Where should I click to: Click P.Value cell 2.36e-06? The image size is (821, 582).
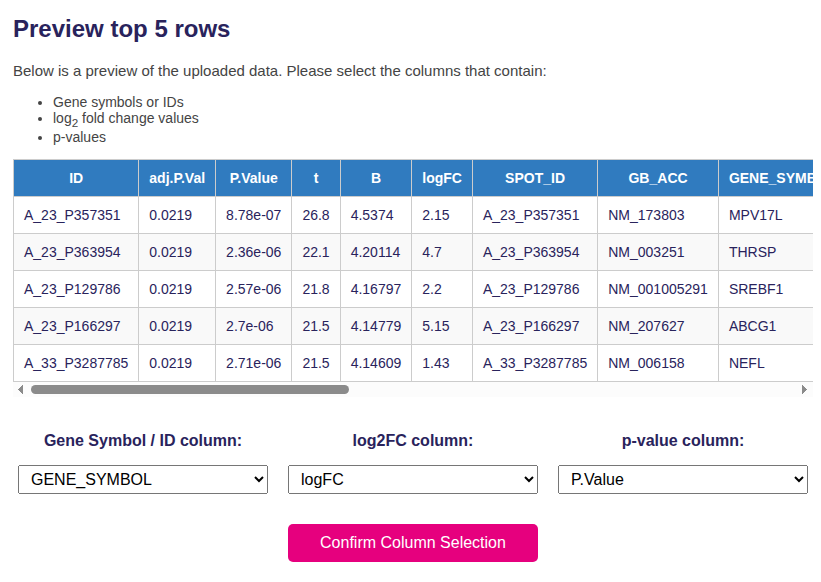tap(253, 252)
